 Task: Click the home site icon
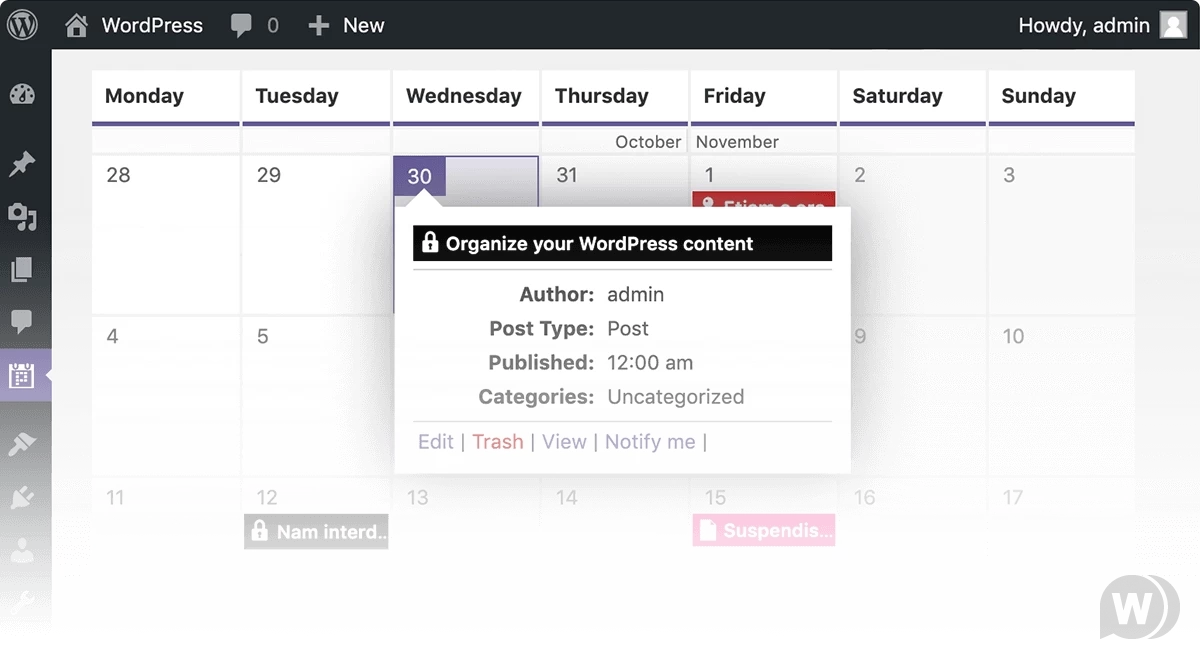pyautogui.click(x=76, y=25)
